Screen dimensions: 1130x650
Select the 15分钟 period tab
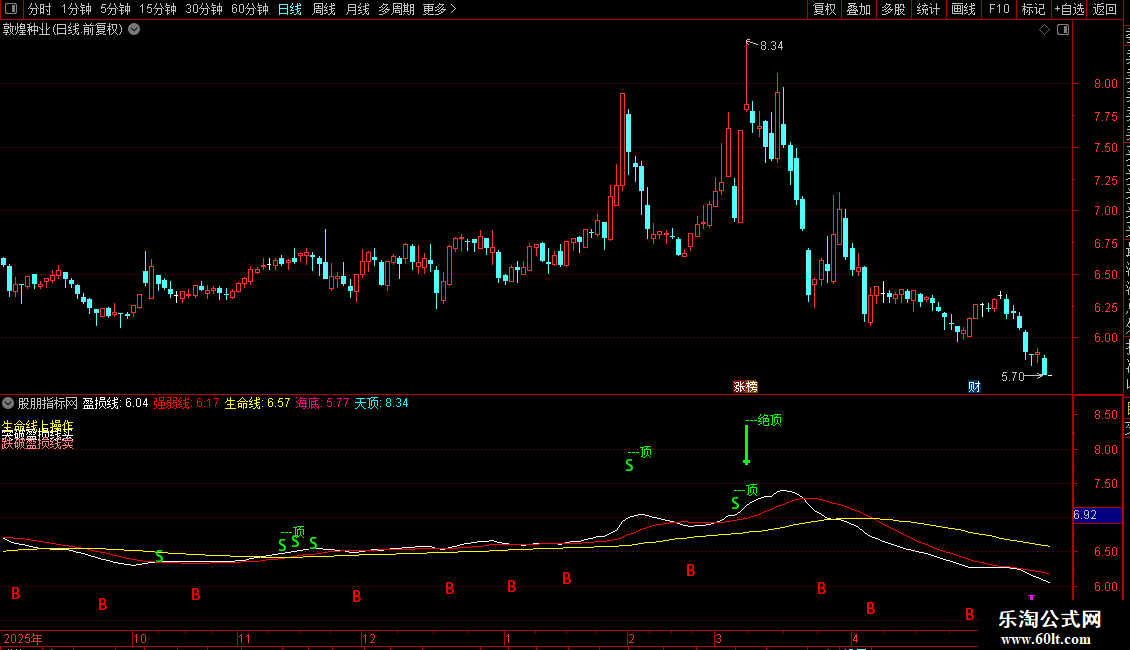point(158,9)
